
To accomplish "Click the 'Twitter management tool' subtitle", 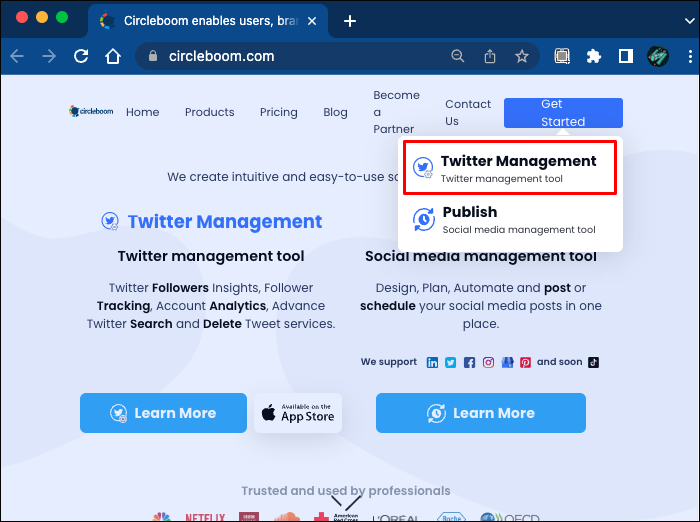I will point(211,256).
